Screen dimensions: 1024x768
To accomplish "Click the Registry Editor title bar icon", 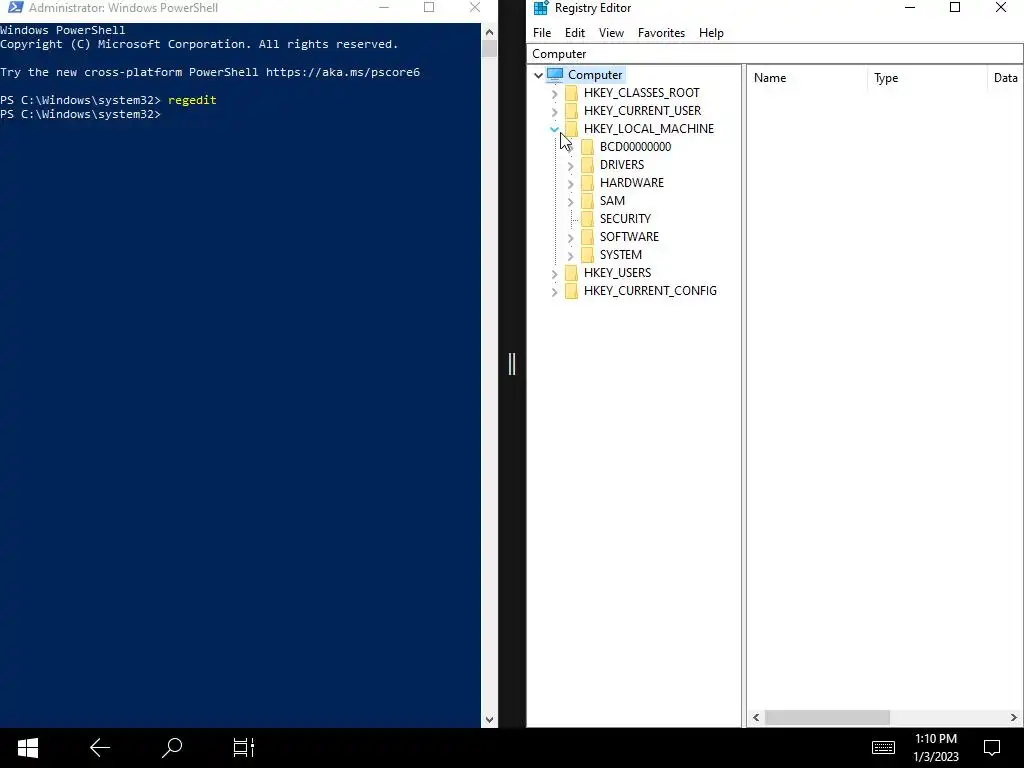I will pyautogui.click(x=541, y=8).
